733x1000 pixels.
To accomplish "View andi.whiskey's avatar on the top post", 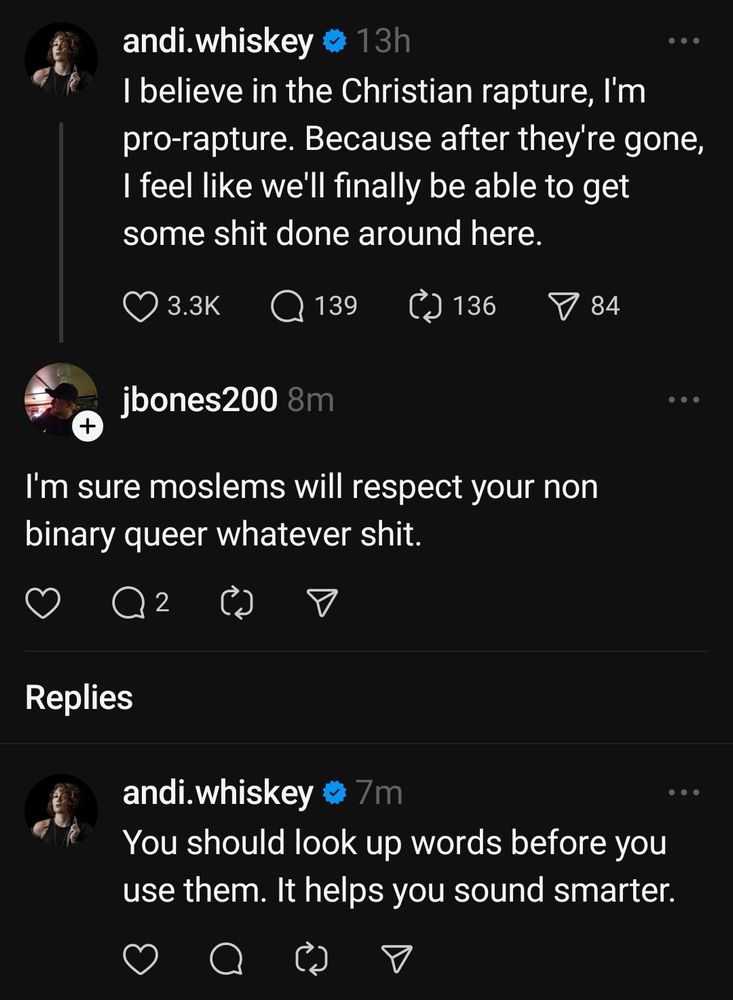I will [60, 60].
